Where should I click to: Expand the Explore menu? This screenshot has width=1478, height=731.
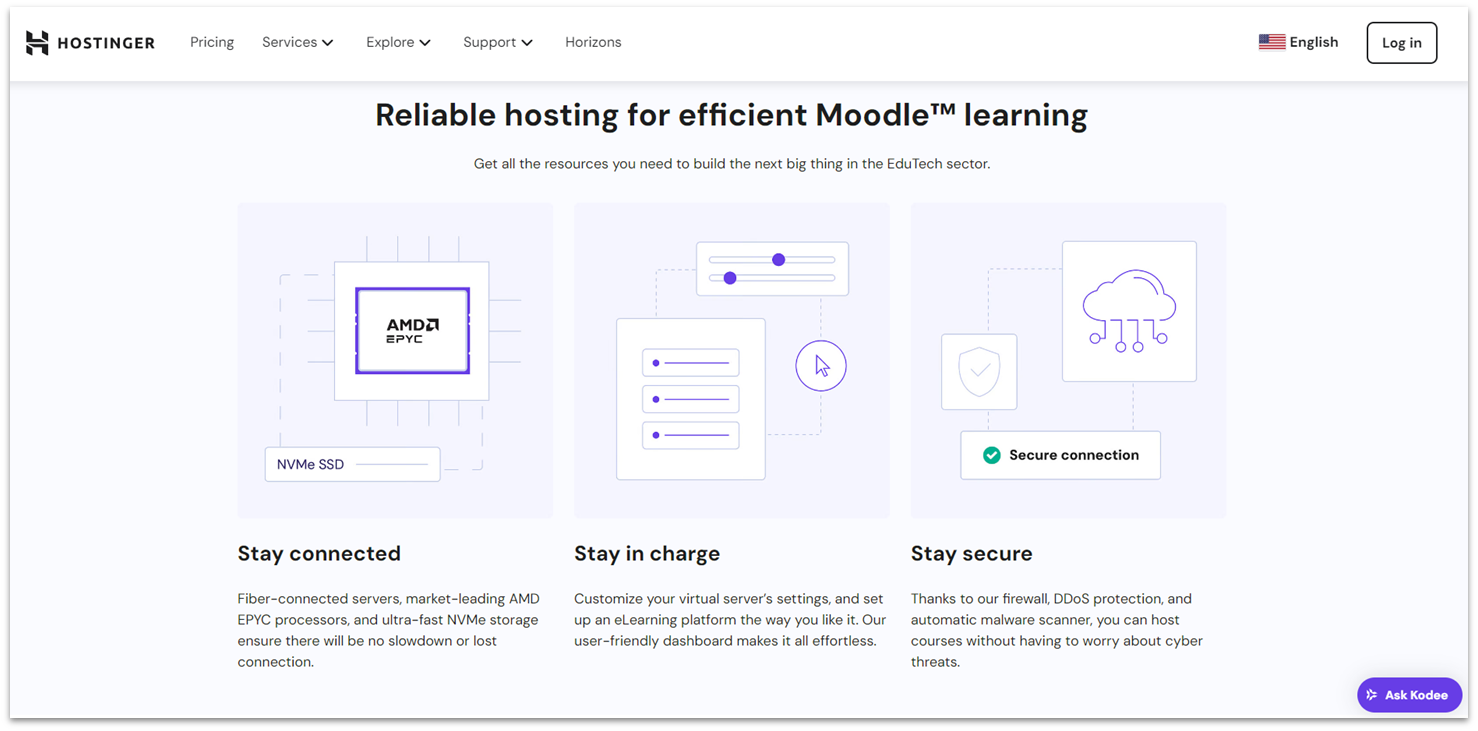398,42
